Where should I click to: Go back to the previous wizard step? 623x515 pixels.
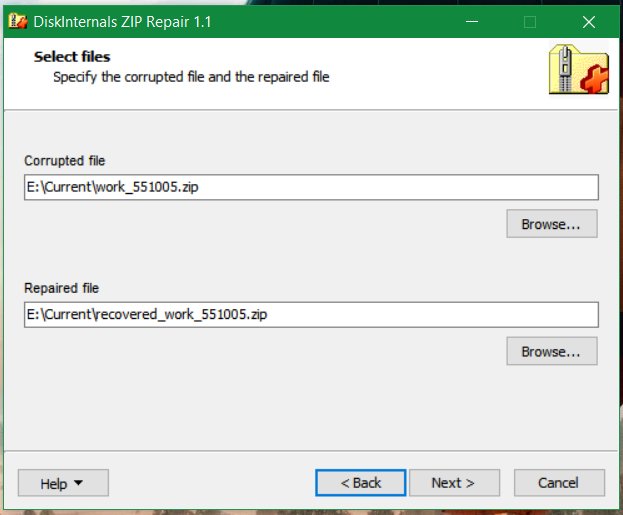pos(361,483)
